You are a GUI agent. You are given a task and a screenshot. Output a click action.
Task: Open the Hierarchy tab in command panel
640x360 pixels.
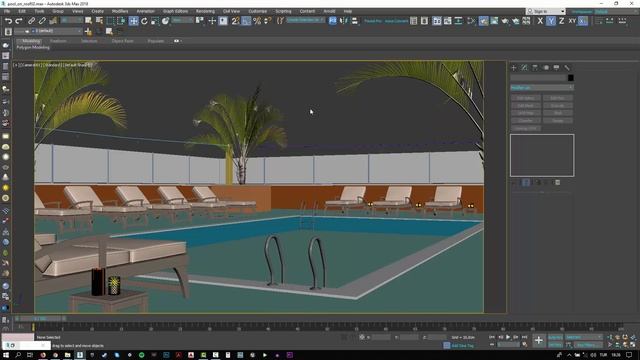click(x=535, y=68)
